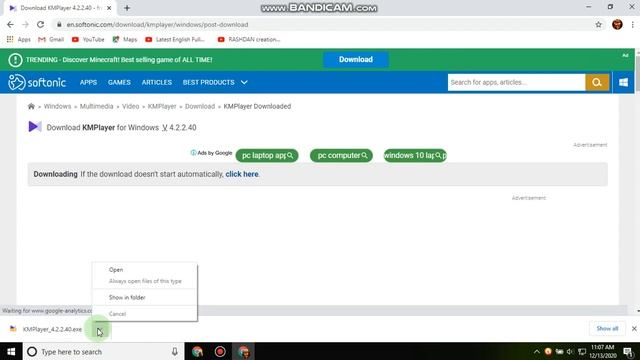Go back to the previous page
This screenshot has height=360, width=640.
tap(10, 24)
